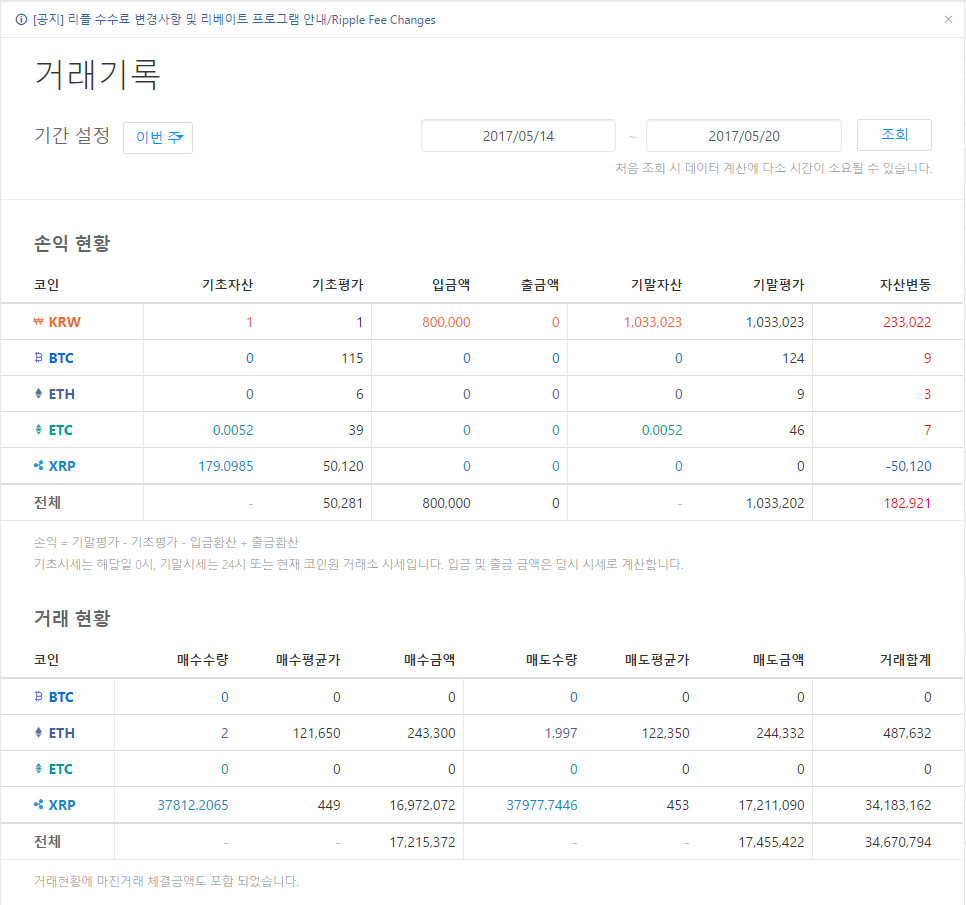Open the Ripple Fee Changes notice link

234,20
